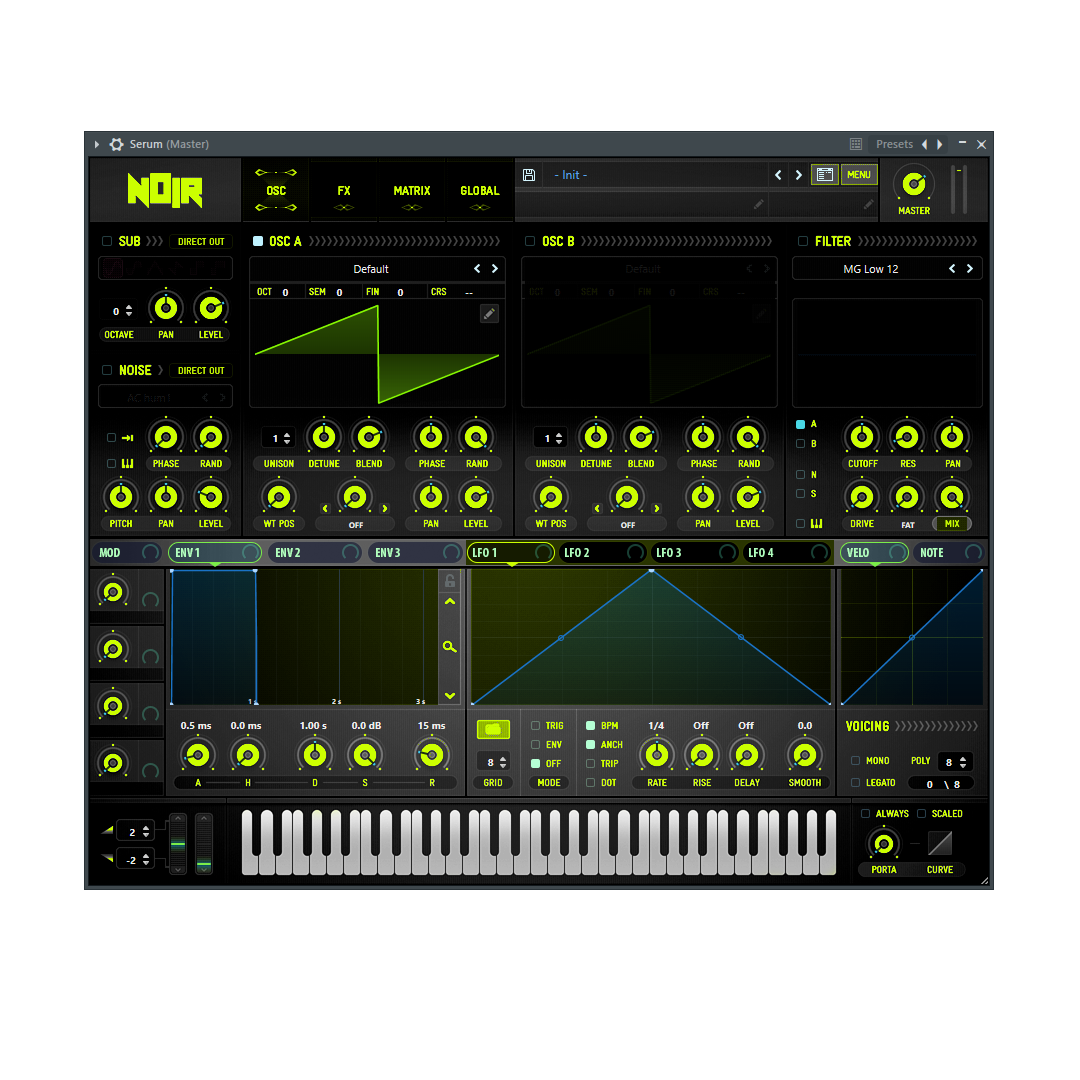Image resolution: width=1080 pixels, height=1080 pixels.
Task: Click the pencil edit icon in OSC A wavetable
Action: (x=489, y=314)
